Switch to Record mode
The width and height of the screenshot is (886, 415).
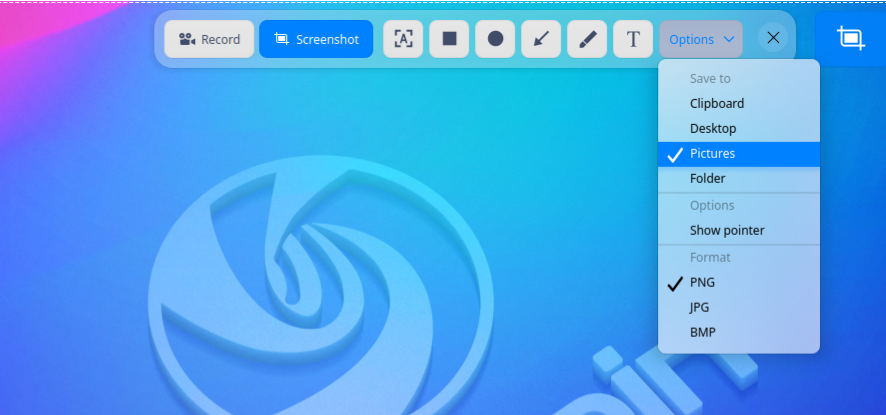point(209,39)
